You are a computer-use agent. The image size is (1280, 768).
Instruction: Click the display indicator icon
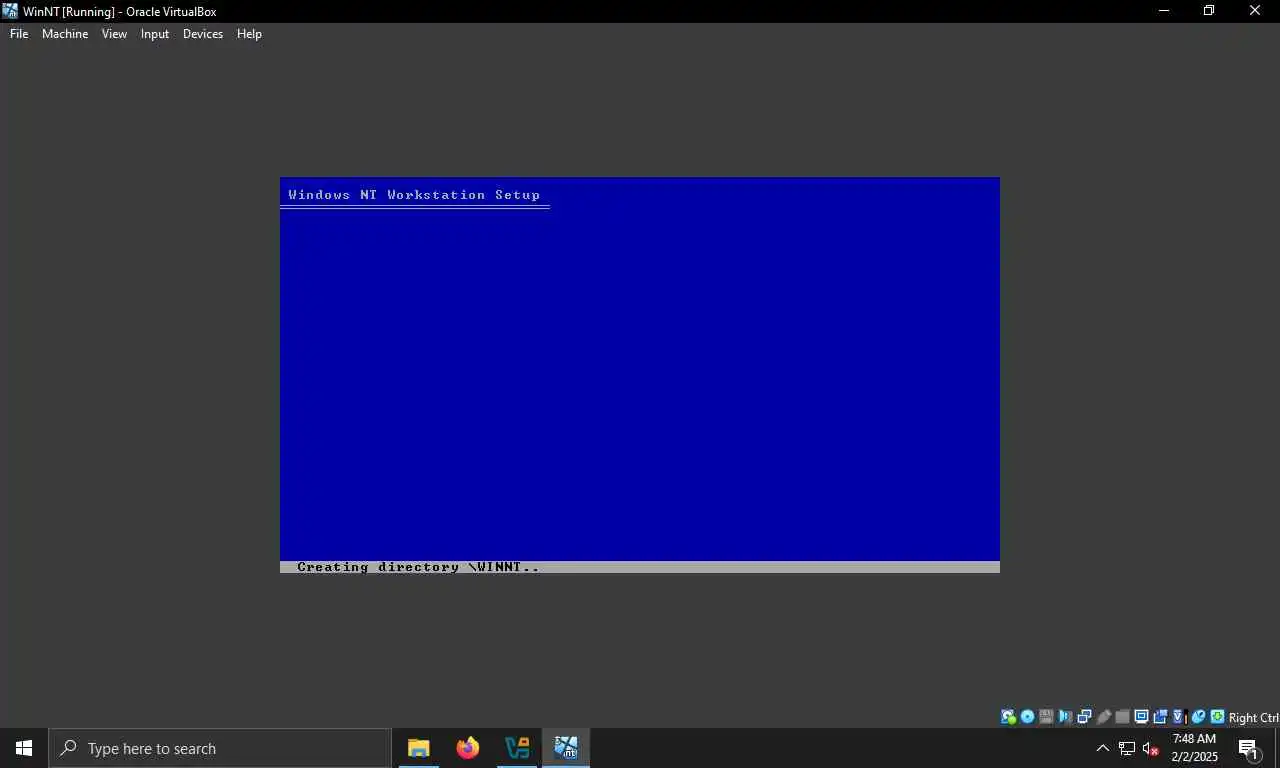pos(1141,717)
